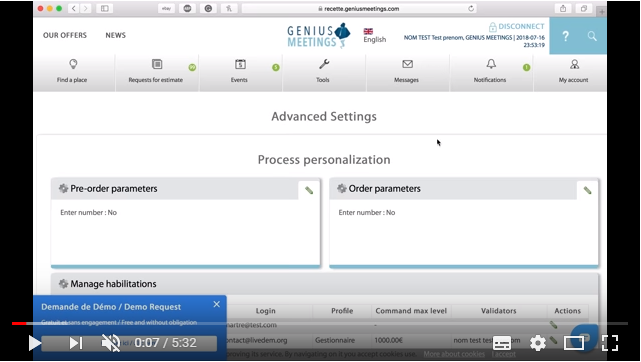This screenshot has height=362, width=641.
Task: Open Requests for estimate section
Action: pyautogui.click(x=157, y=72)
